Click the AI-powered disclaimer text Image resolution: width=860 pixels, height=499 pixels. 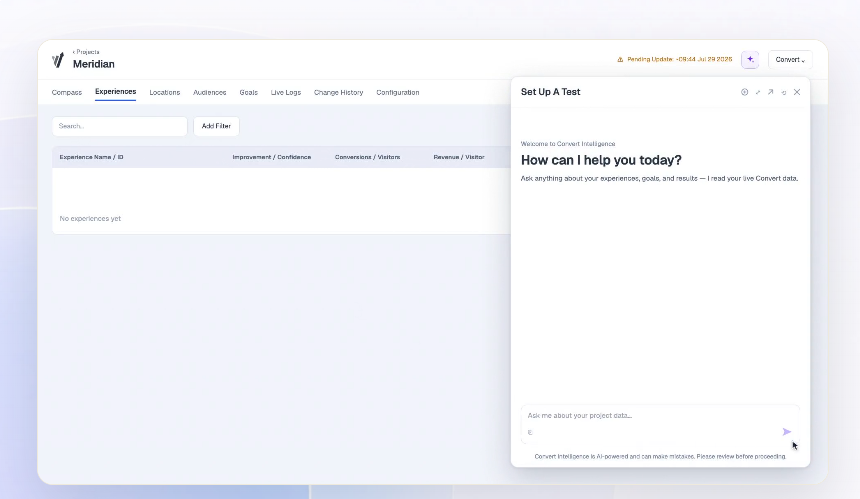[x=660, y=456]
